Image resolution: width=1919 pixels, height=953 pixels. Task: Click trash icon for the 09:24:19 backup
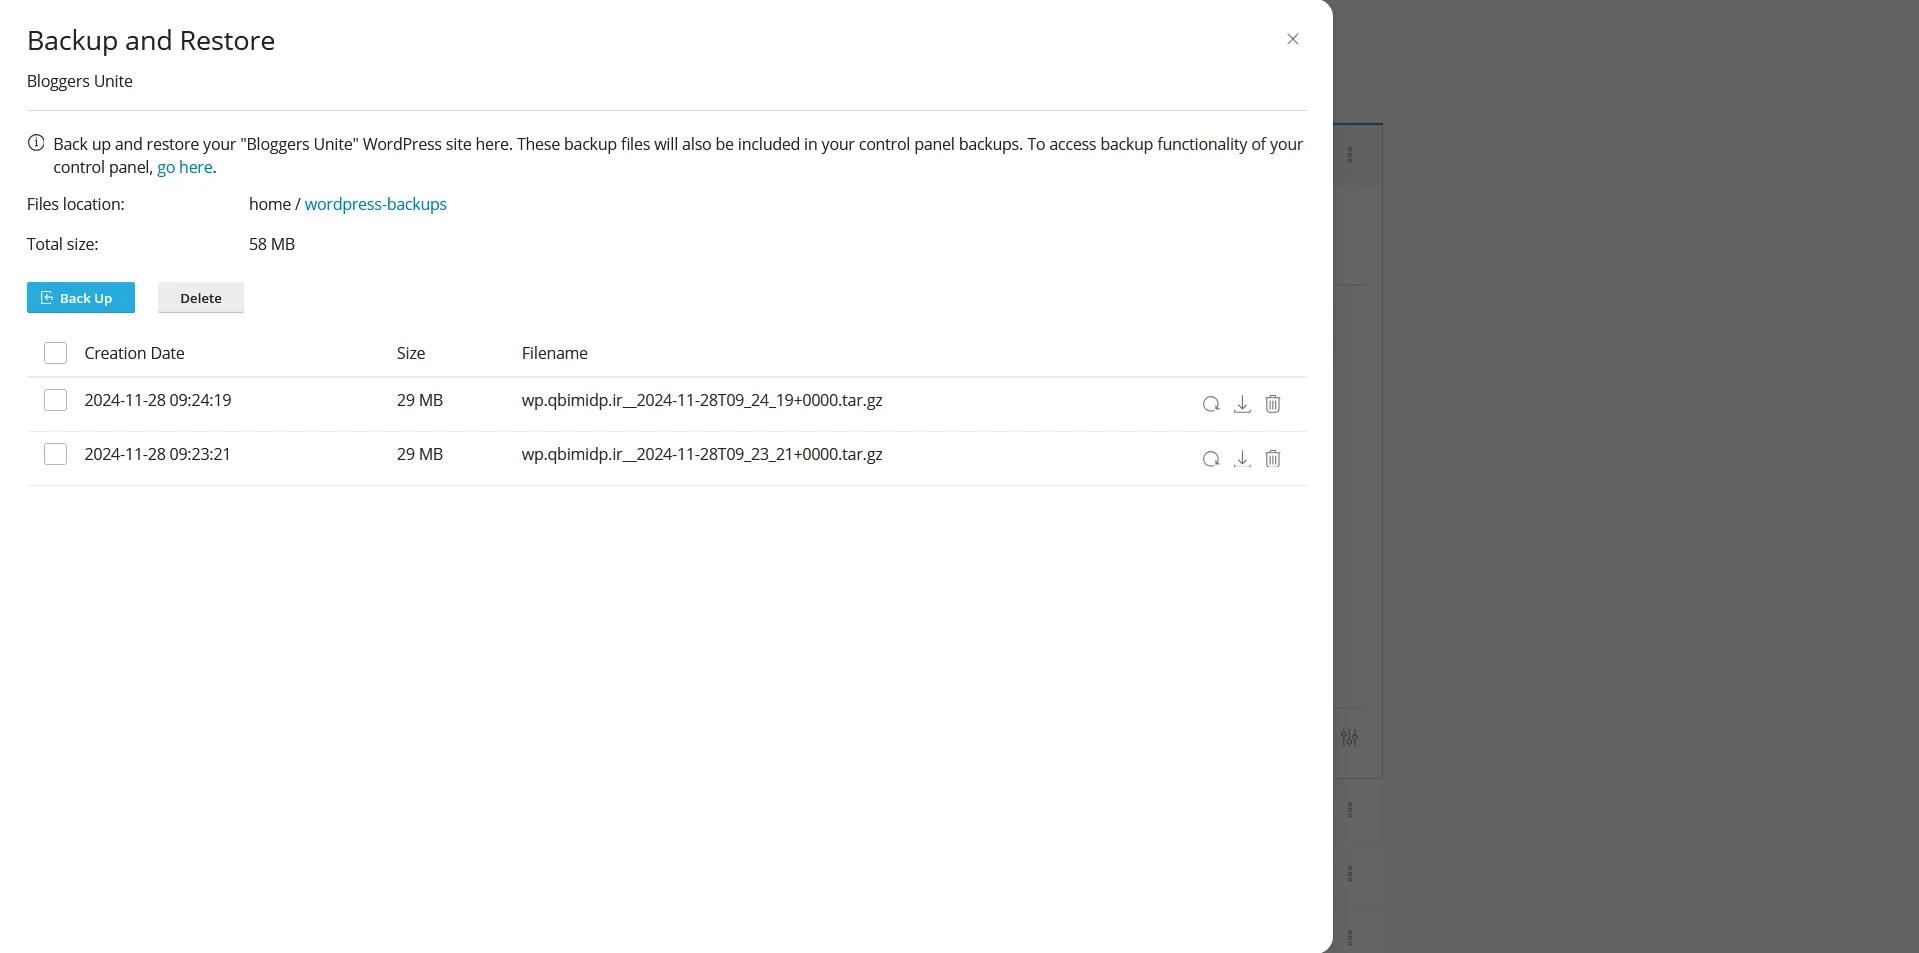click(1273, 404)
